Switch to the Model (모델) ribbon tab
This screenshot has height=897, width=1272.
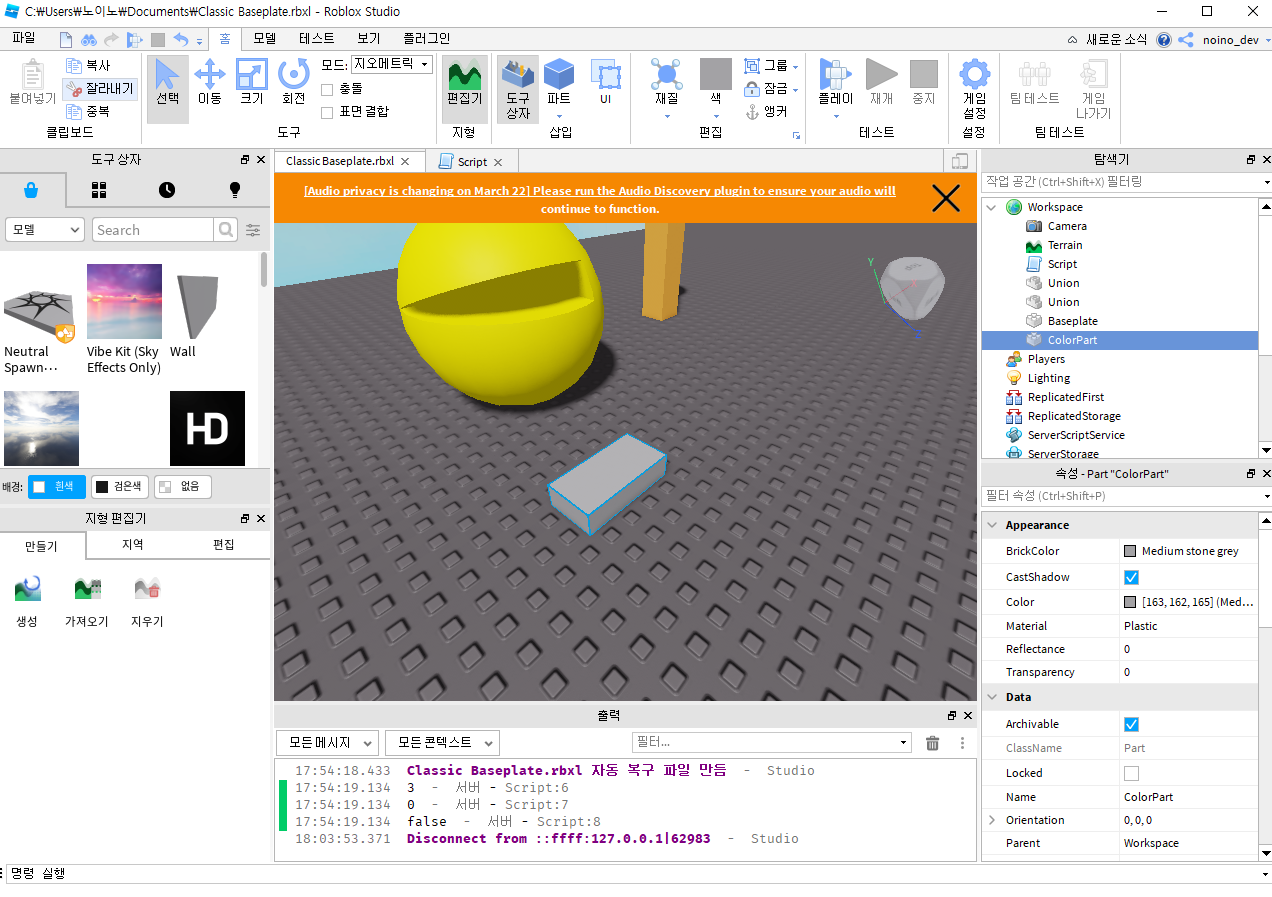pyautogui.click(x=264, y=38)
